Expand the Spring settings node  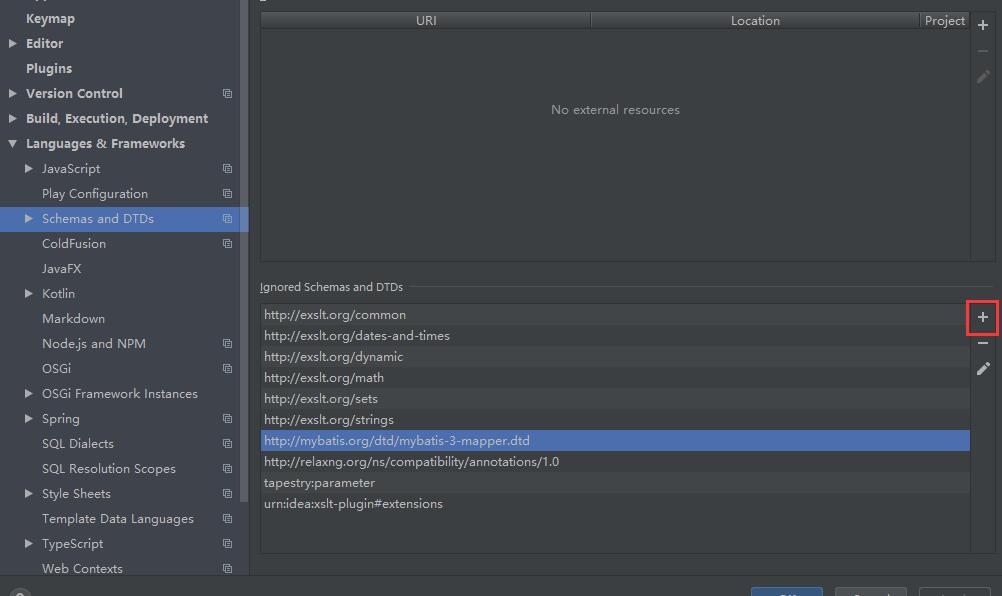pos(28,419)
